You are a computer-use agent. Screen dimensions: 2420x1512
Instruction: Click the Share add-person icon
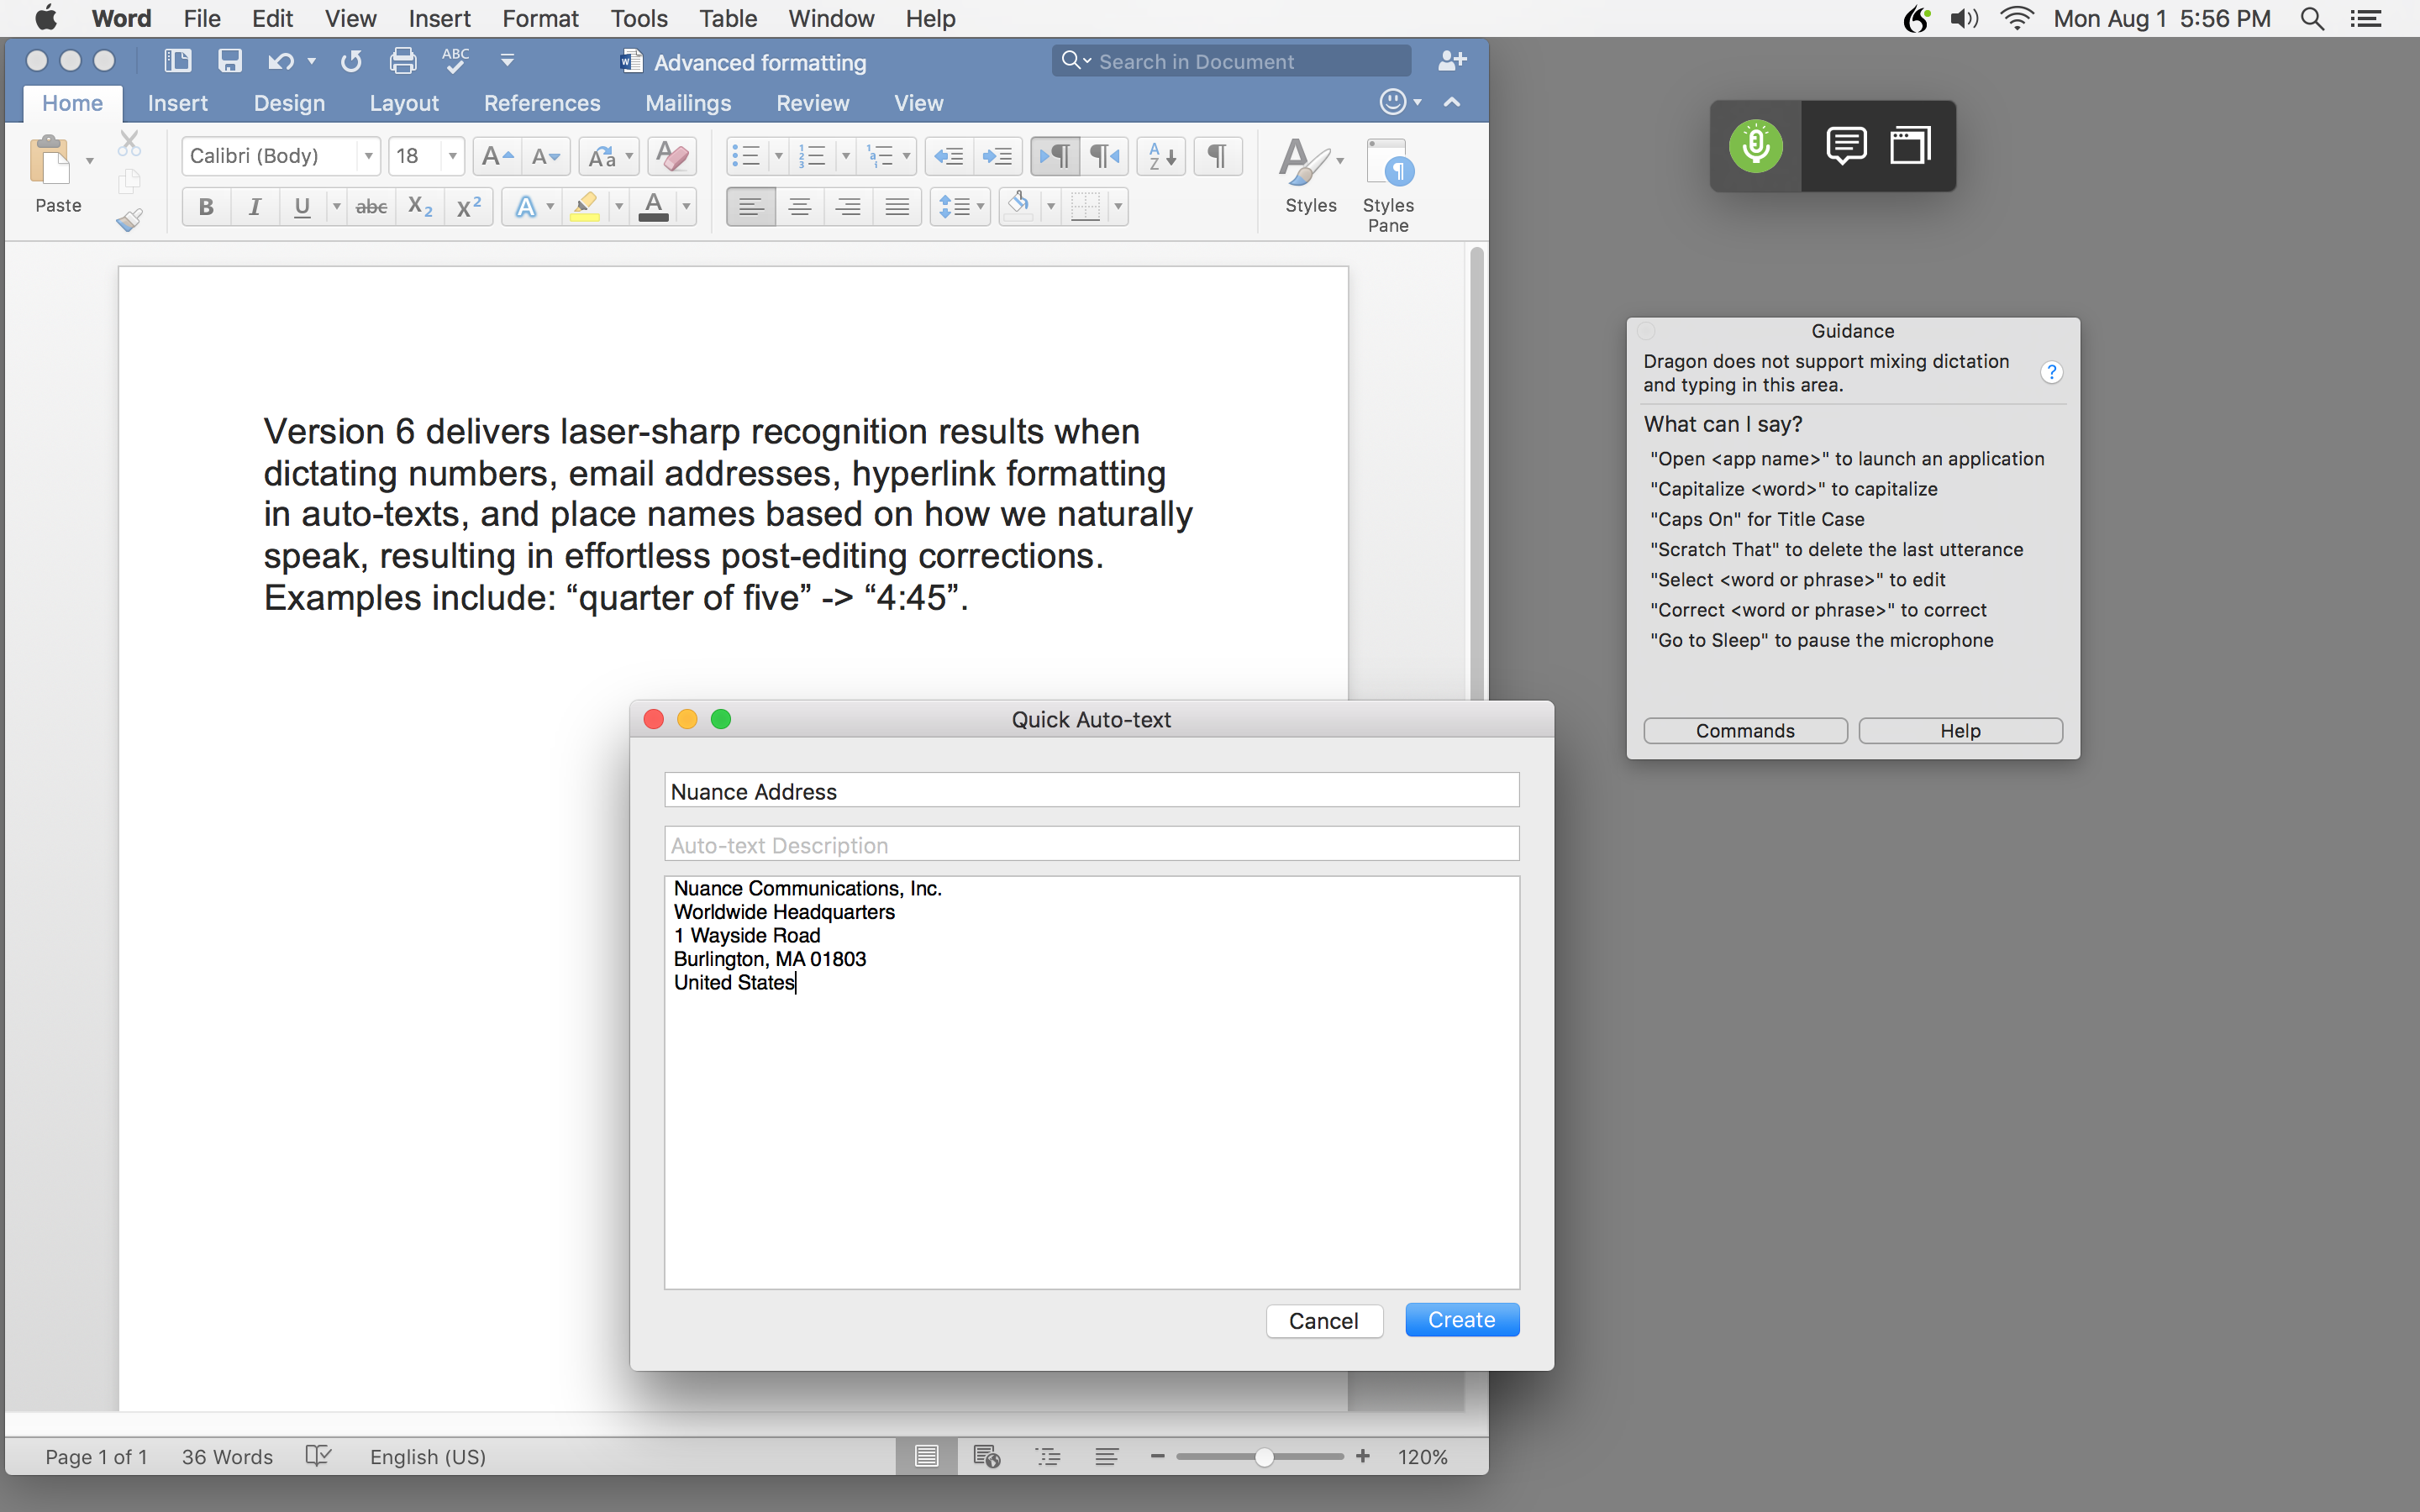tap(1452, 61)
